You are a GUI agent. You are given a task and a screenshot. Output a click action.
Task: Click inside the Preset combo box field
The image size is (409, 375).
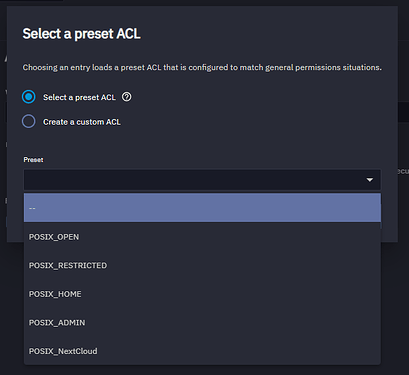pyautogui.click(x=202, y=180)
